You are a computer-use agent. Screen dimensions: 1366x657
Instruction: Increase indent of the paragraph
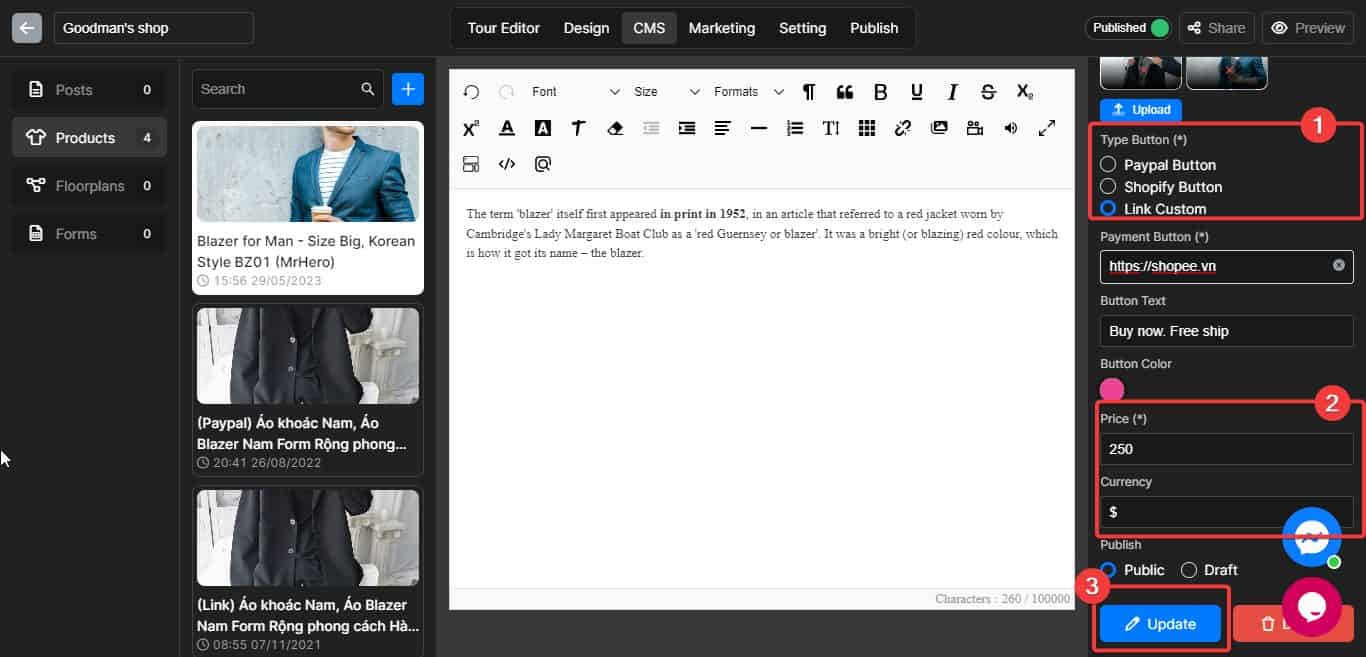[x=687, y=128]
